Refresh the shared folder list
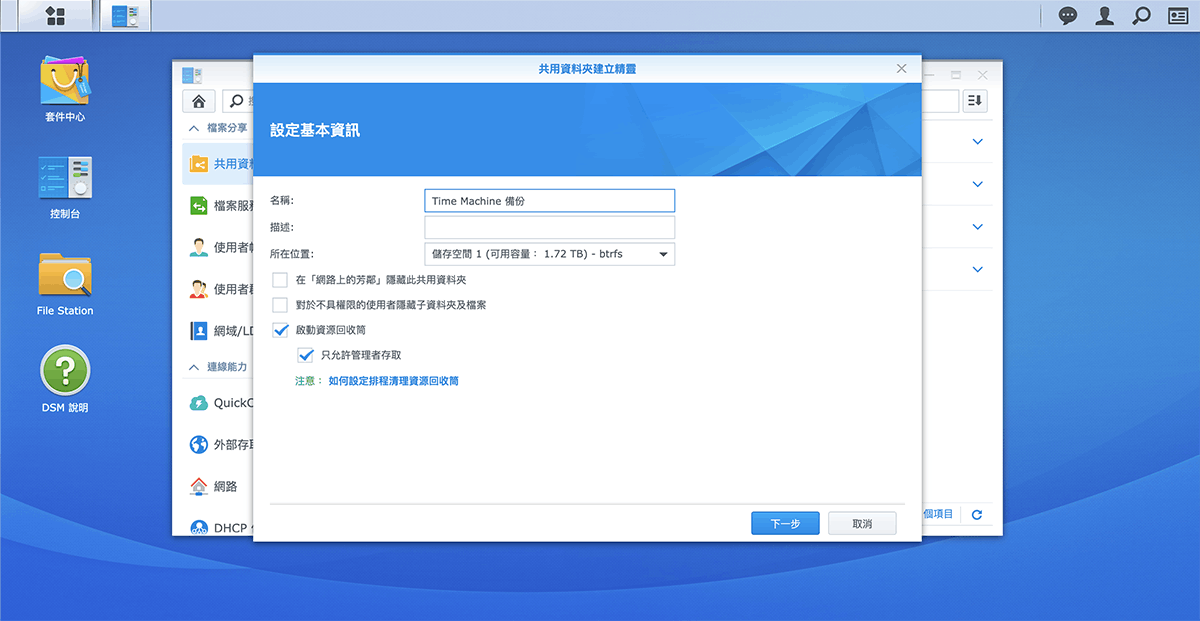Viewport: 1200px width, 621px height. pos(977,514)
